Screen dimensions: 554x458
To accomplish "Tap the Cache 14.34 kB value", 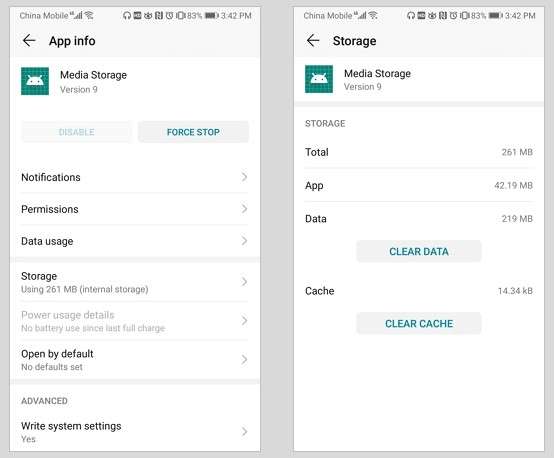I will [x=515, y=291].
